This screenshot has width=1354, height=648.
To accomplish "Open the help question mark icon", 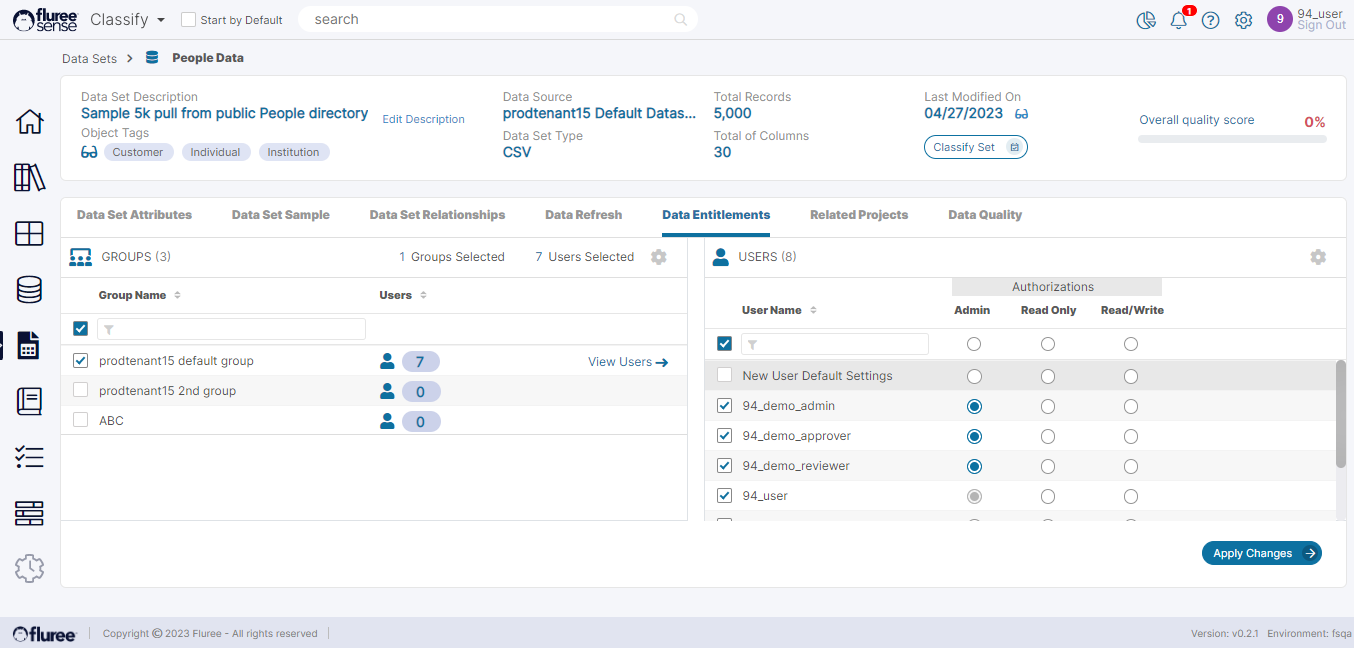I will click(1210, 20).
